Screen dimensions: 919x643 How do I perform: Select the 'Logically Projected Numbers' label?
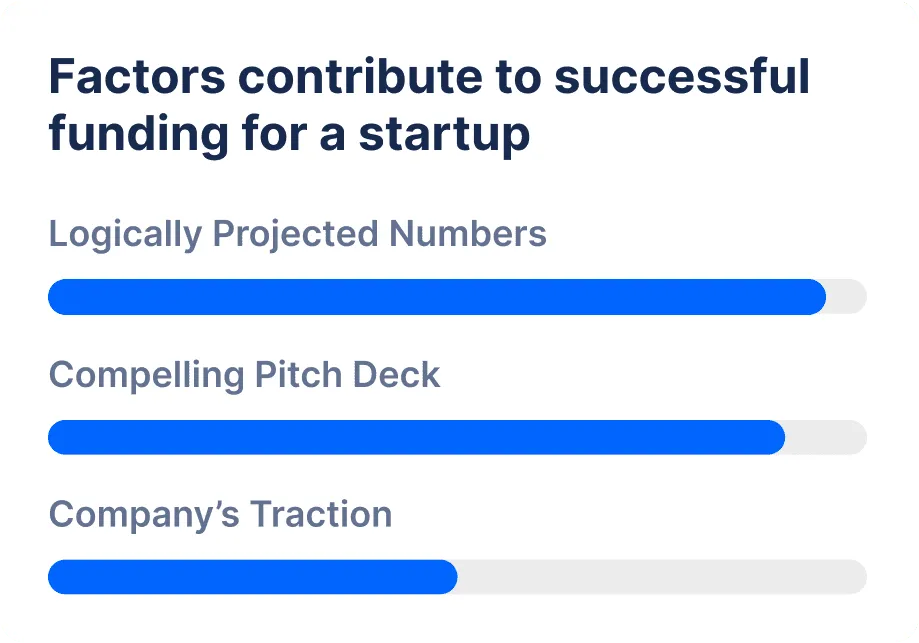[x=297, y=234]
